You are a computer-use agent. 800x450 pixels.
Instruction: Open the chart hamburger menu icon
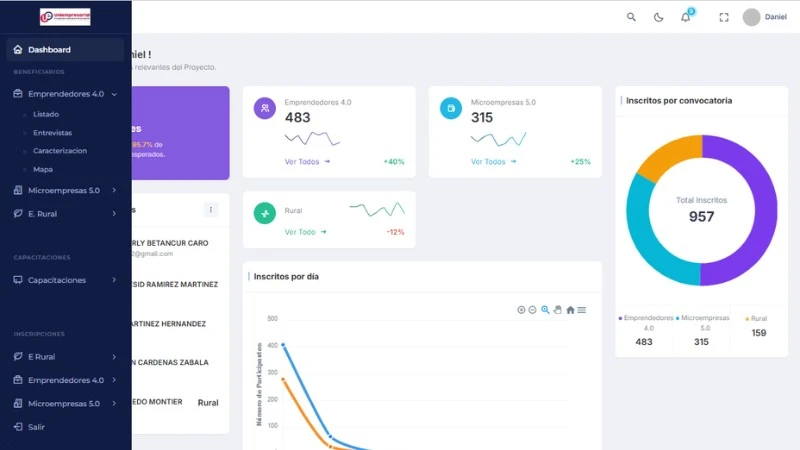click(582, 310)
